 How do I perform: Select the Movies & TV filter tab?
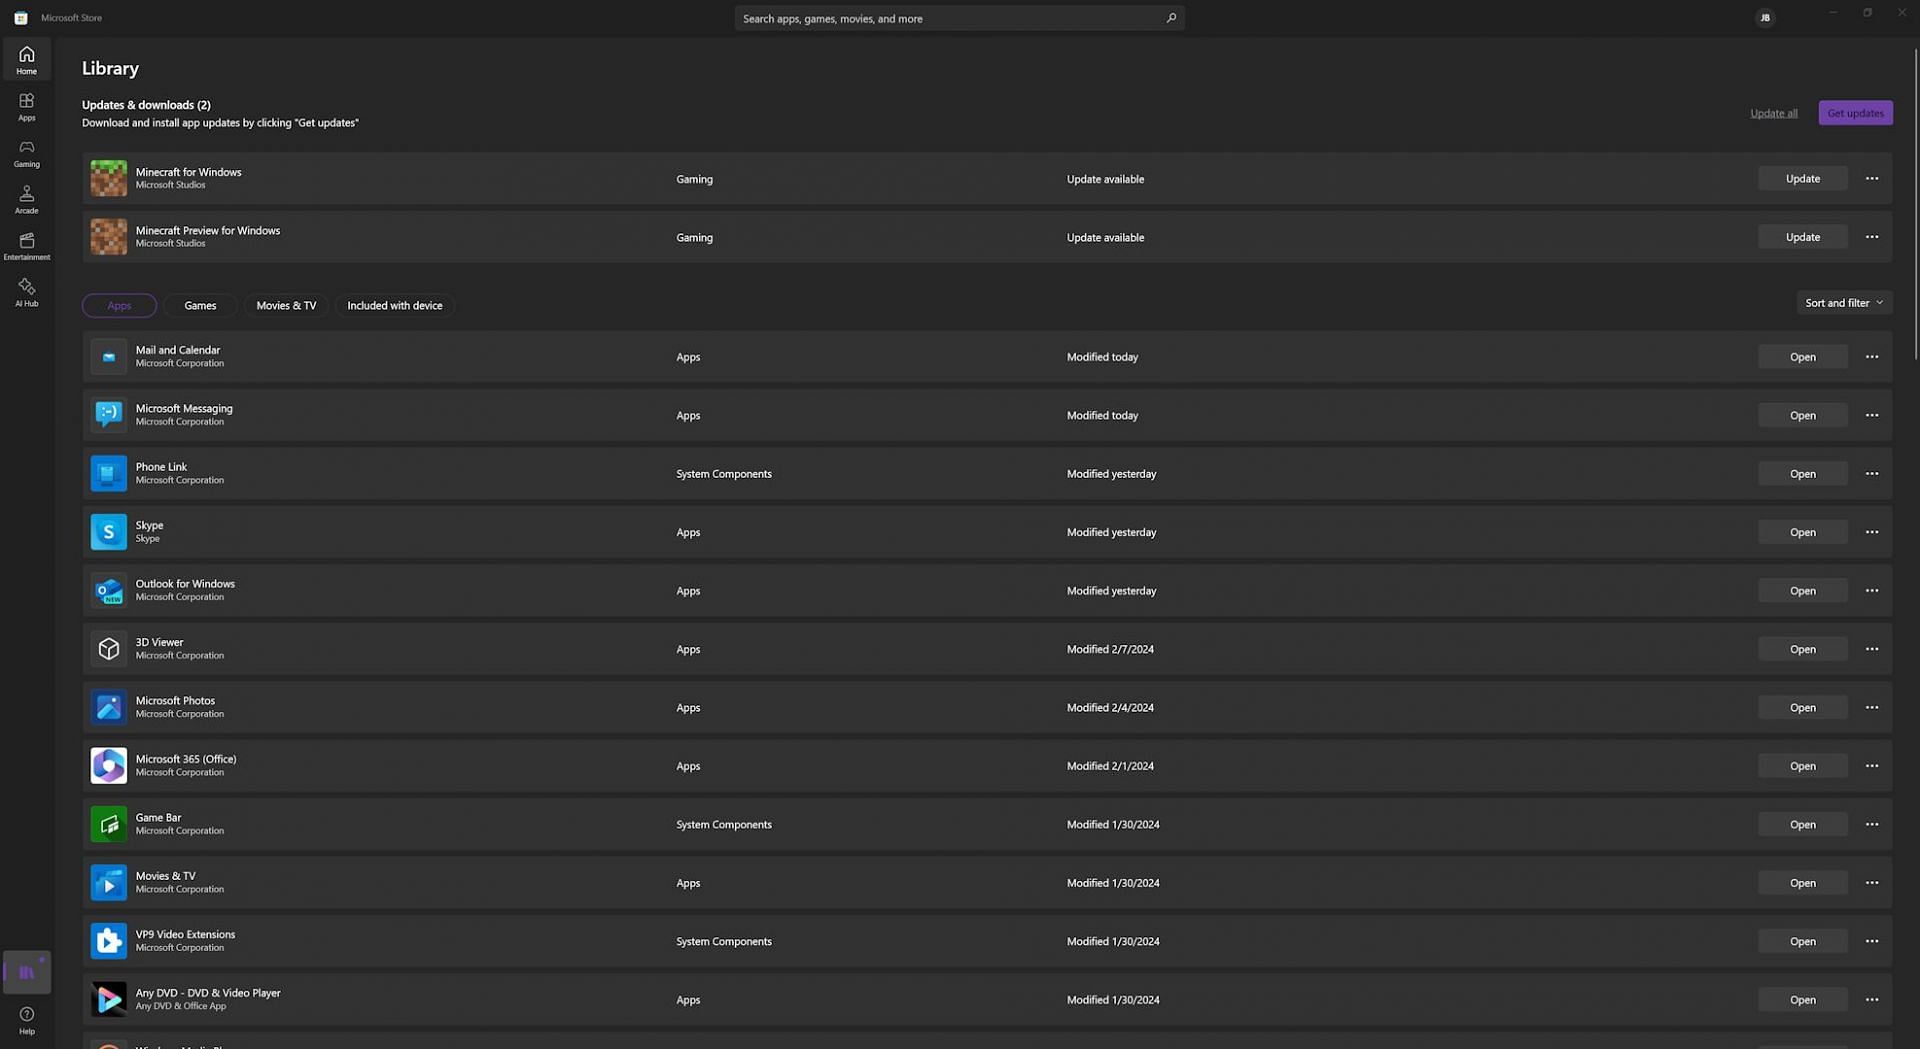click(x=286, y=306)
